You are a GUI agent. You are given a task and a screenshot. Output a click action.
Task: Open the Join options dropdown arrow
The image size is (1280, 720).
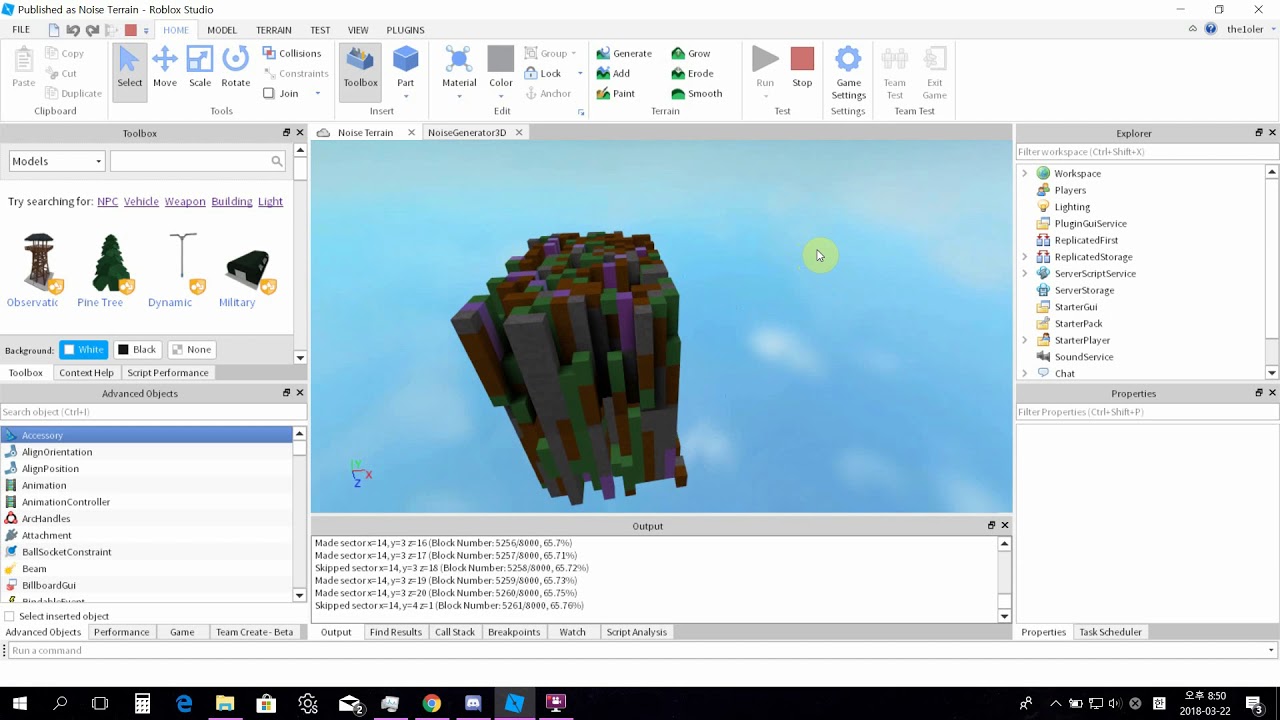pyautogui.click(x=318, y=93)
